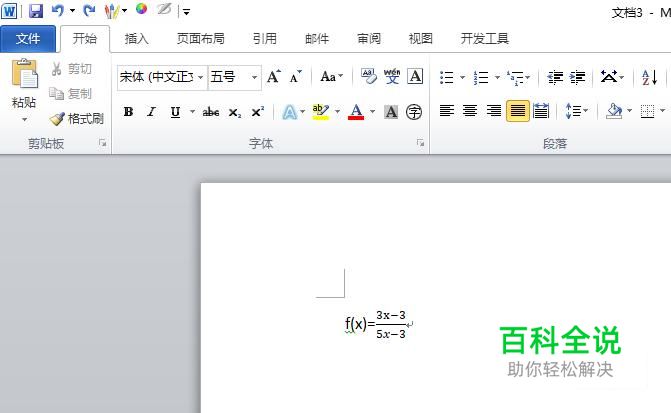Screen dimensions: 671x413
Task: Open the 字体 dialog launcher
Action: (421, 143)
